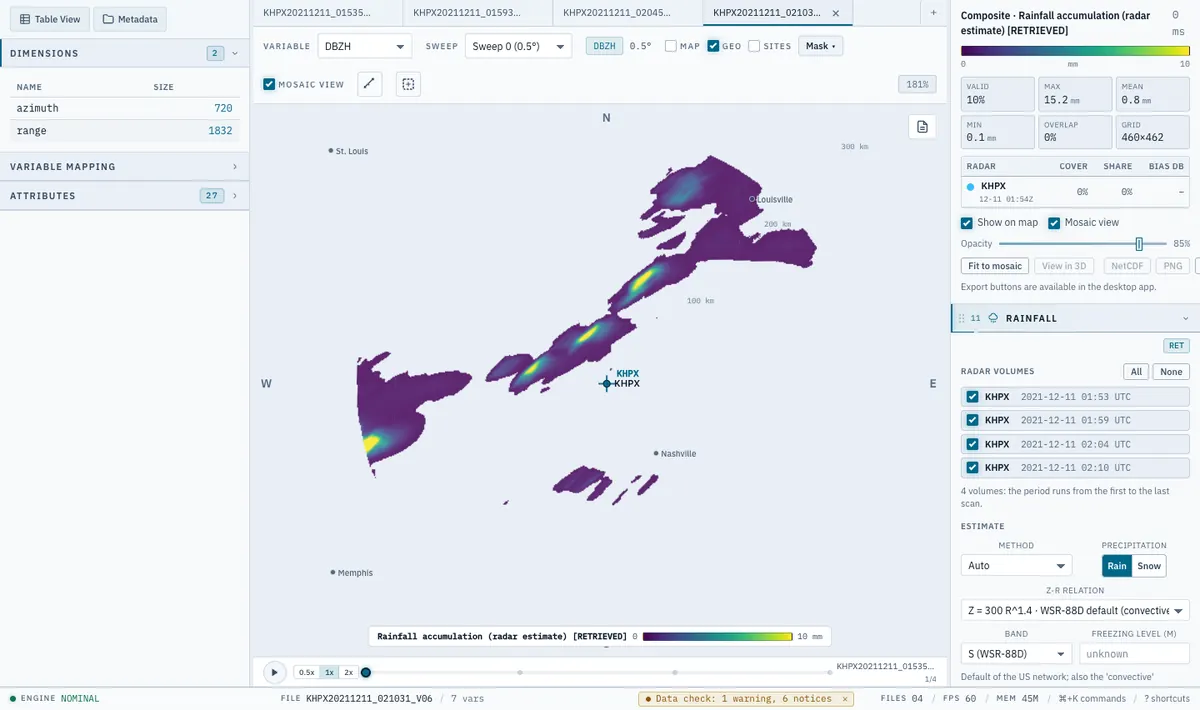Choose Snow precipitation type
The height and width of the screenshot is (710, 1200).
click(x=1149, y=566)
